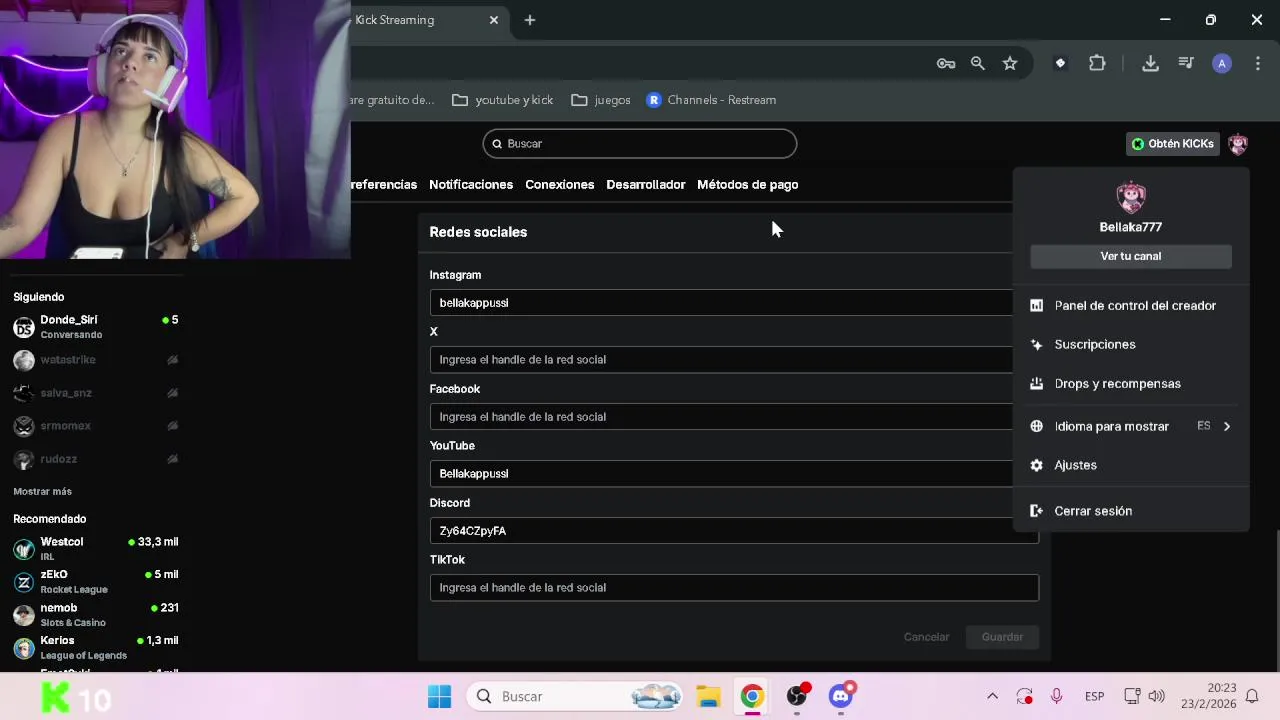This screenshot has height=720, width=1280.
Task: Click the Ajustes gear icon
Action: [x=1036, y=465]
